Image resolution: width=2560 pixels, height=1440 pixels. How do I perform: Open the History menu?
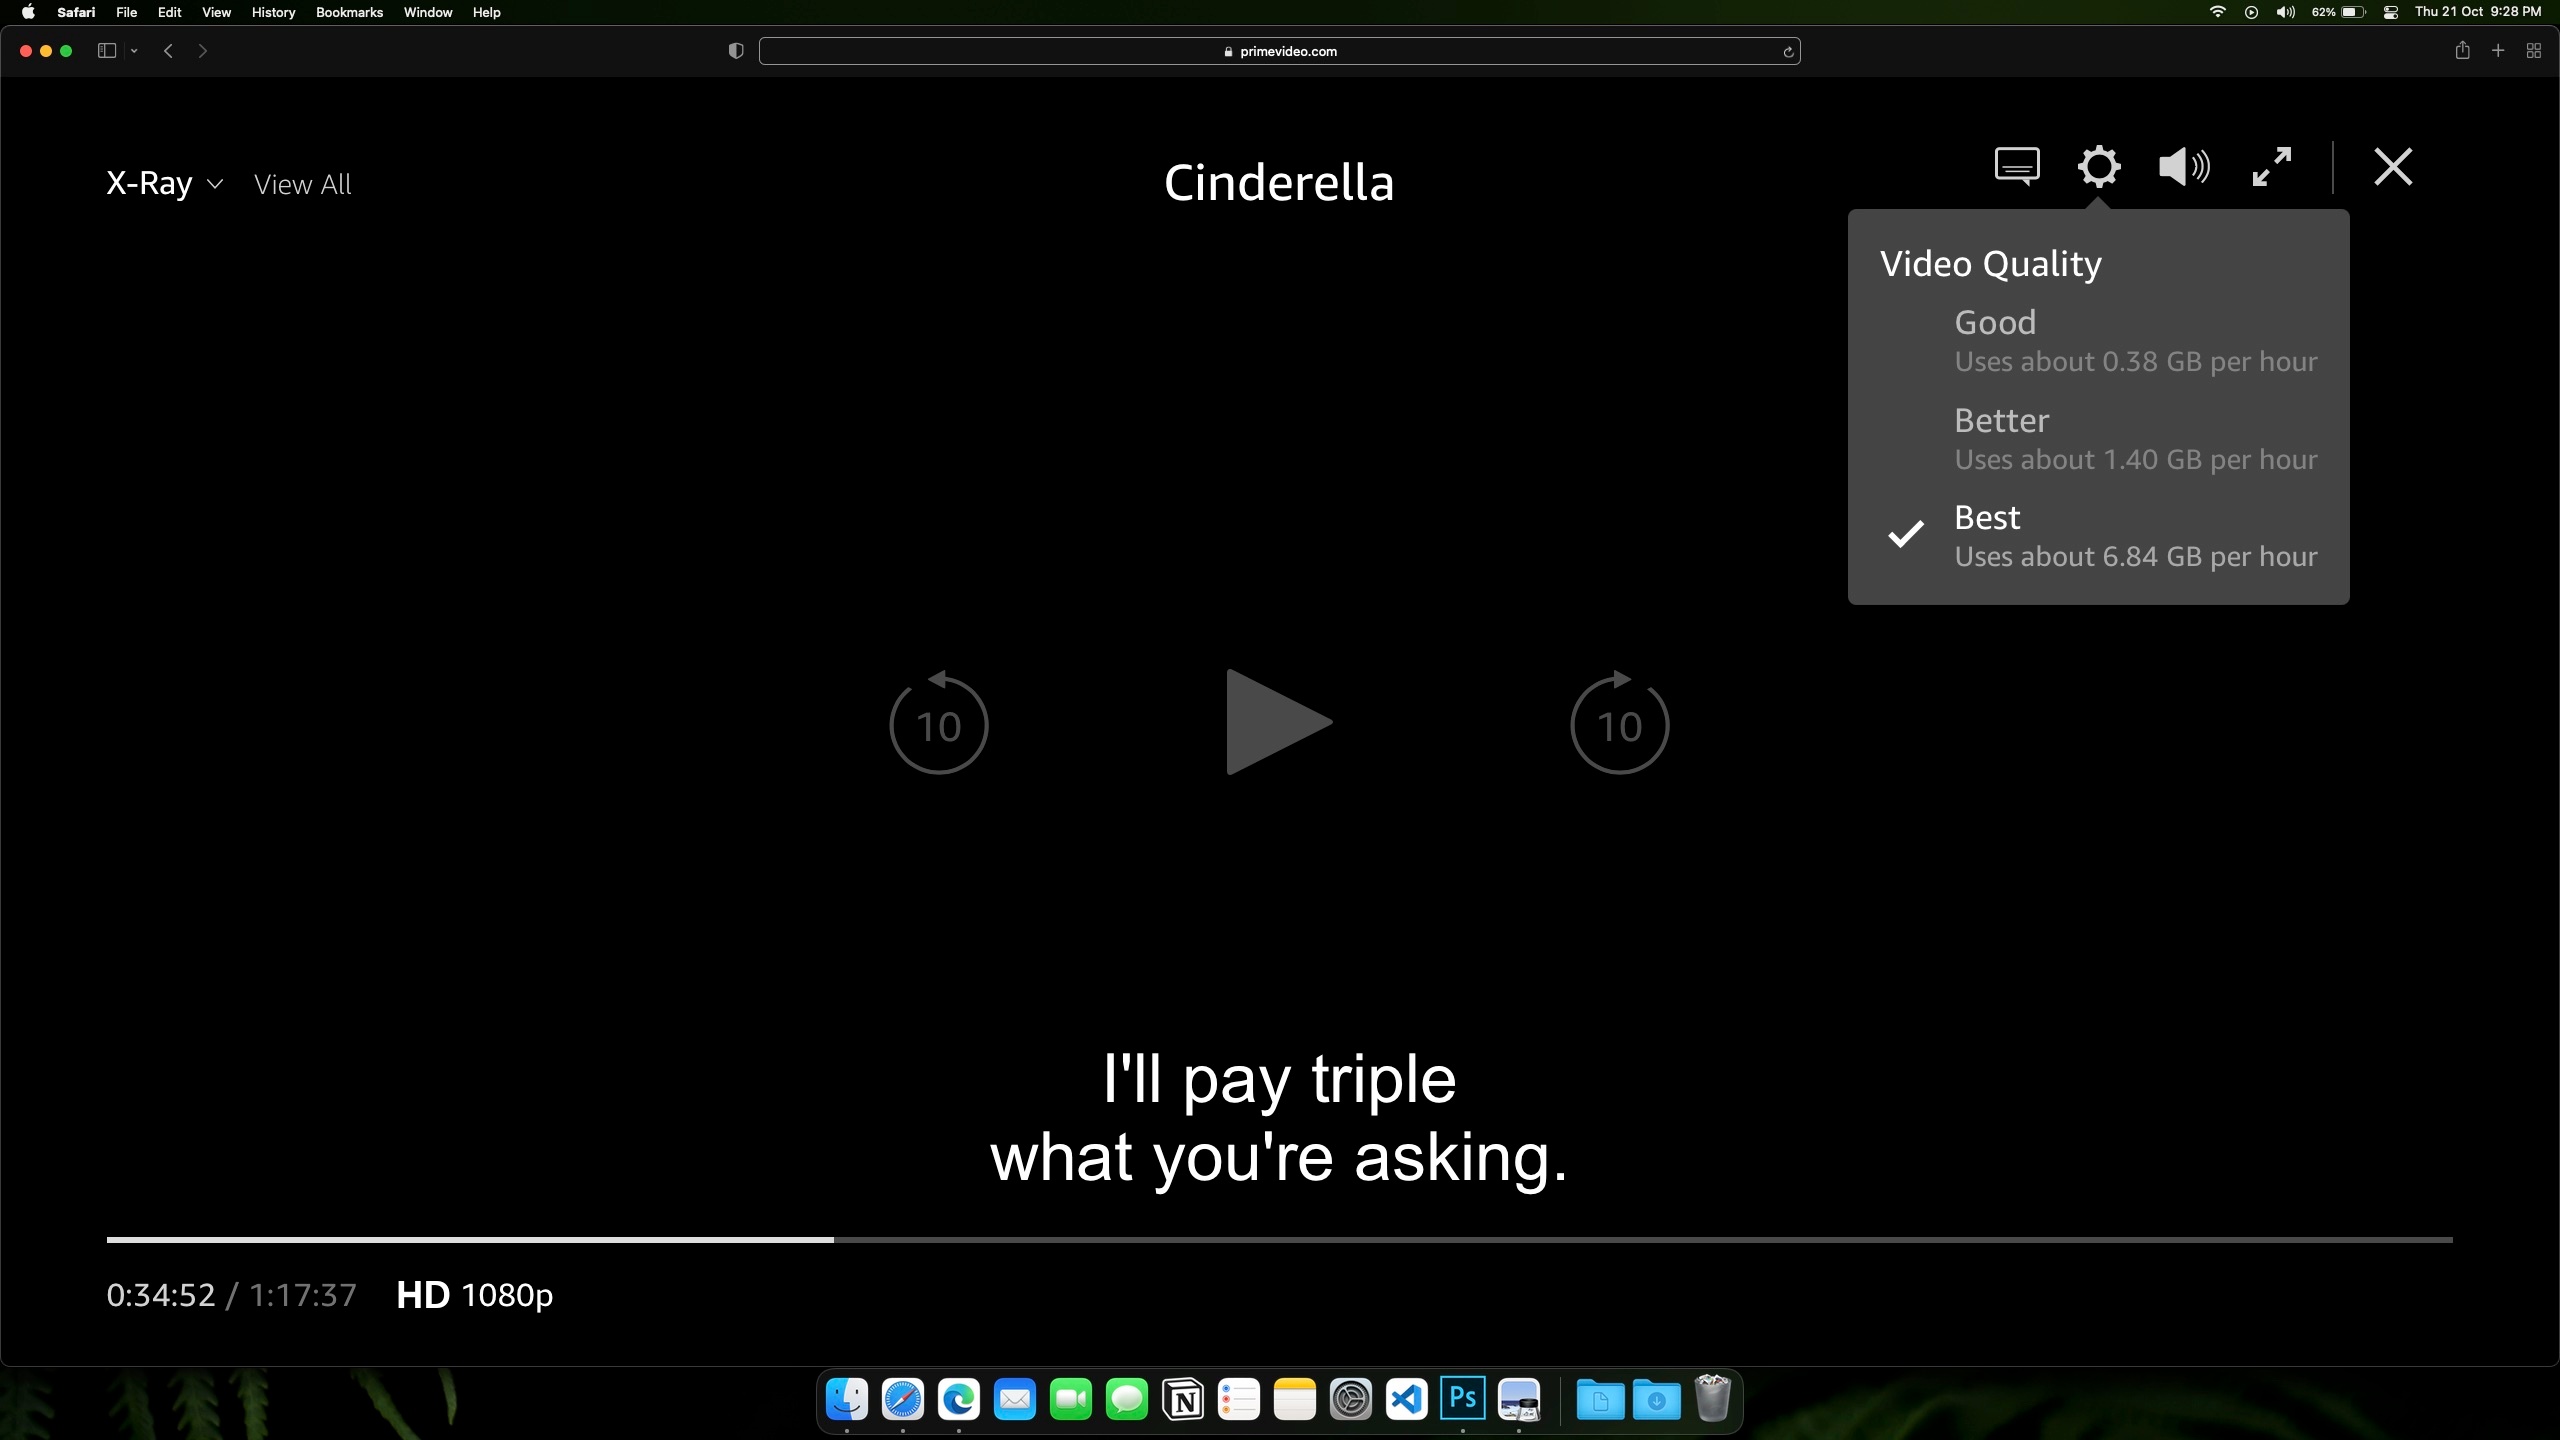273,12
